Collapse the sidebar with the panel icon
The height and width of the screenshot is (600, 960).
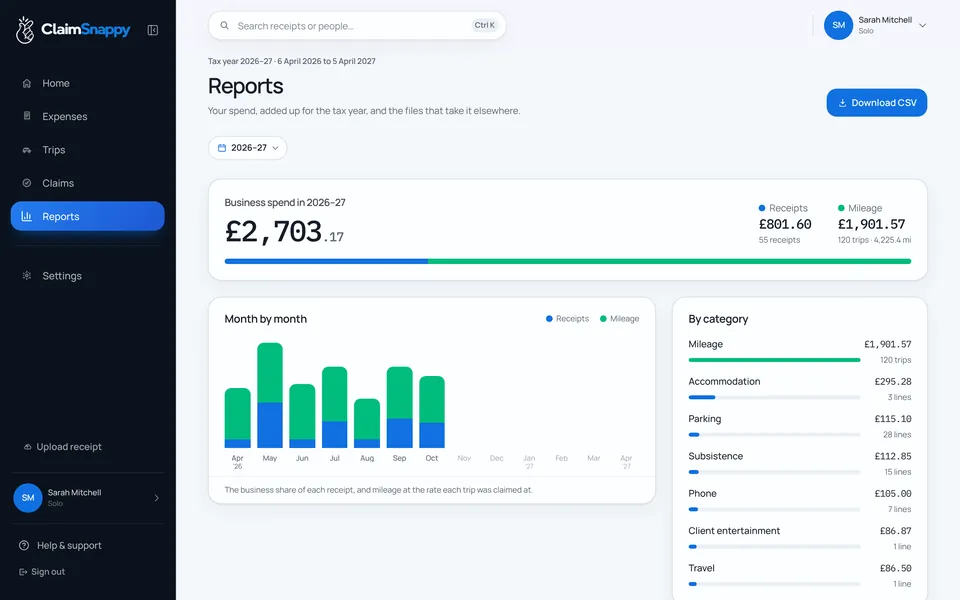click(x=152, y=30)
